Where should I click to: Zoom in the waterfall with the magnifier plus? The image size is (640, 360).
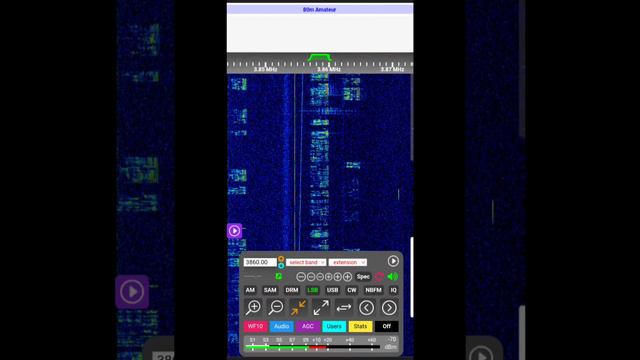[x=253, y=307]
